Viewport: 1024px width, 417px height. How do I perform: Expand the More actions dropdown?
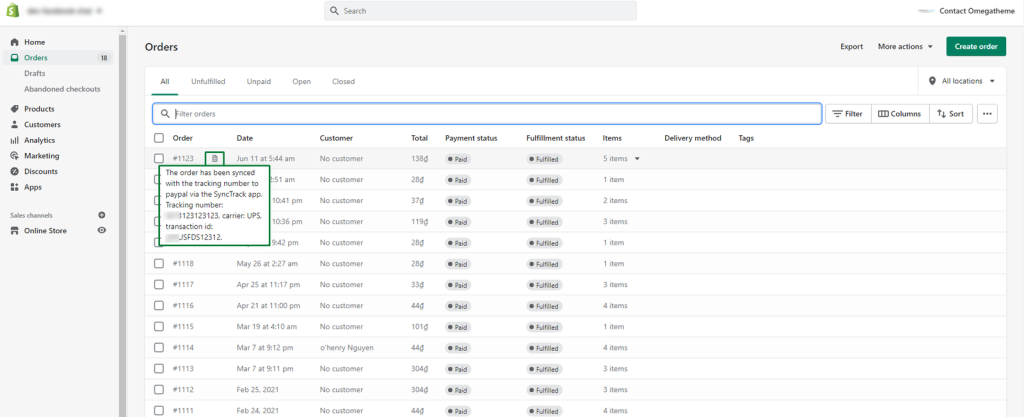point(905,46)
